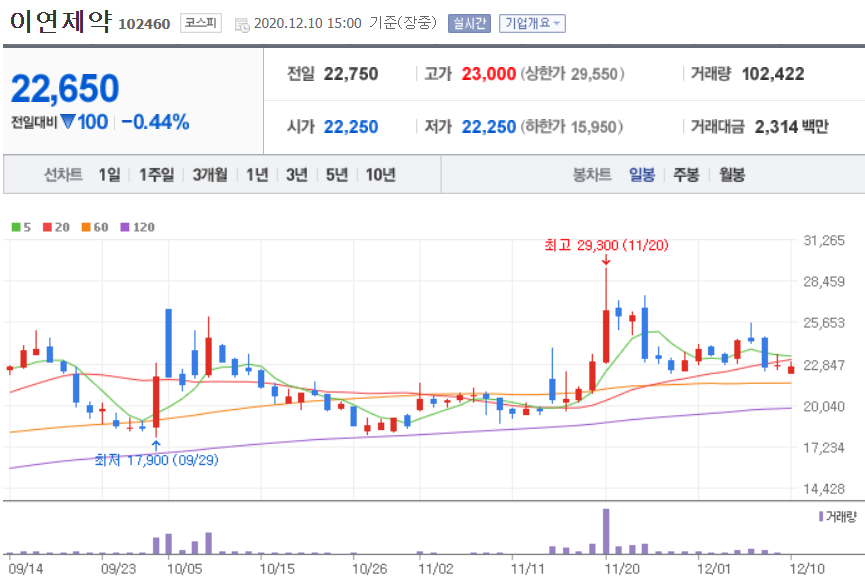Click the down triangle icon before 100
865x583 pixels.
[68, 121]
